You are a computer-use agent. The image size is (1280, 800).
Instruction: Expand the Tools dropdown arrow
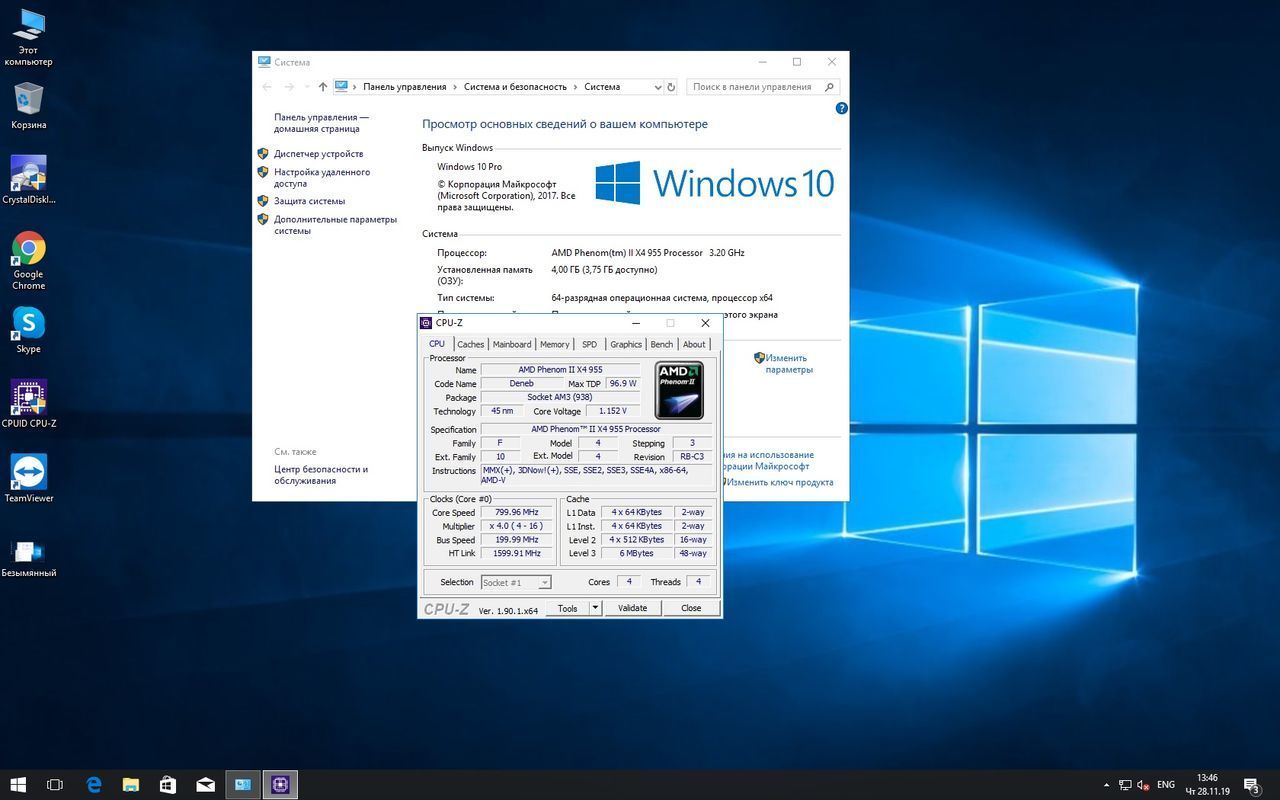[595, 608]
